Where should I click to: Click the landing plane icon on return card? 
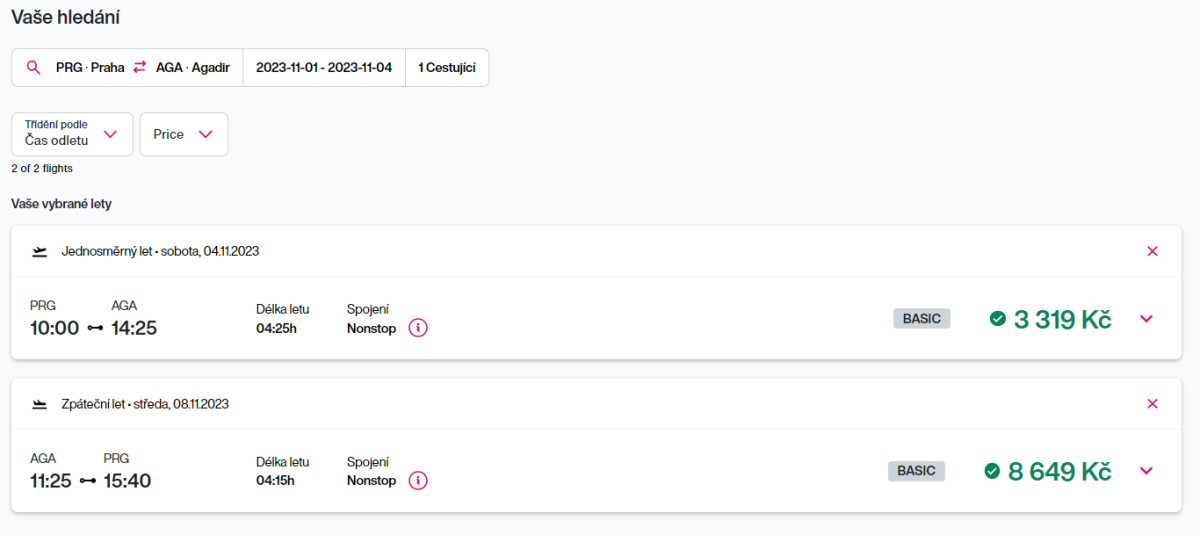point(40,405)
